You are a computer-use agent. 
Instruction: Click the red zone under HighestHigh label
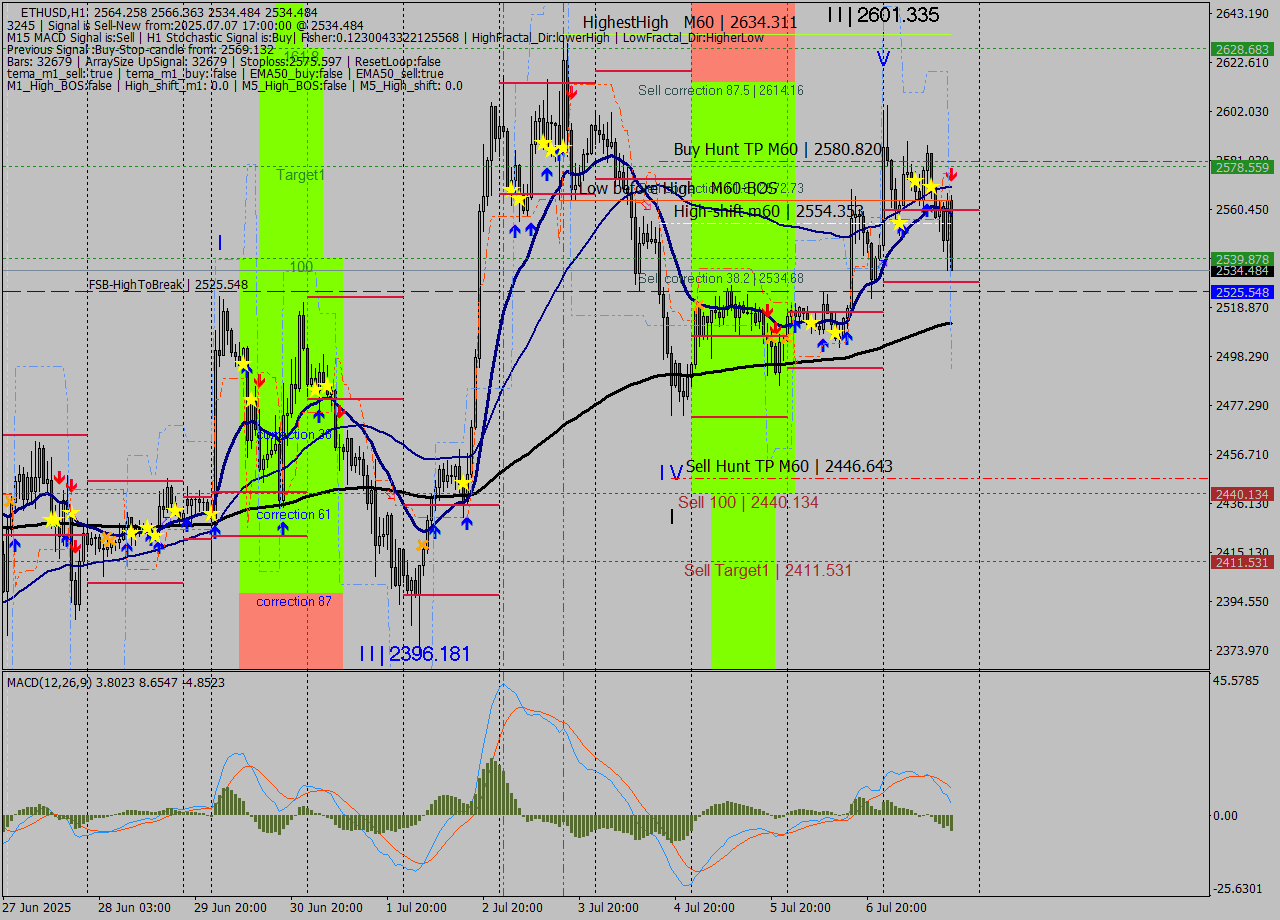[x=742, y=60]
